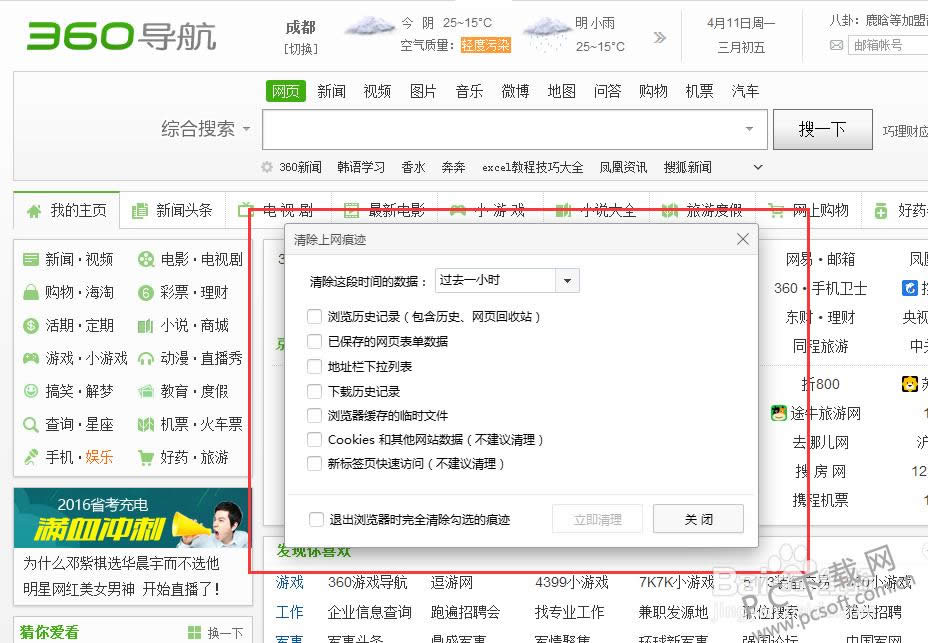Expand the search box suggestion arrow
This screenshot has width=928, height=643.
(749, 129)
